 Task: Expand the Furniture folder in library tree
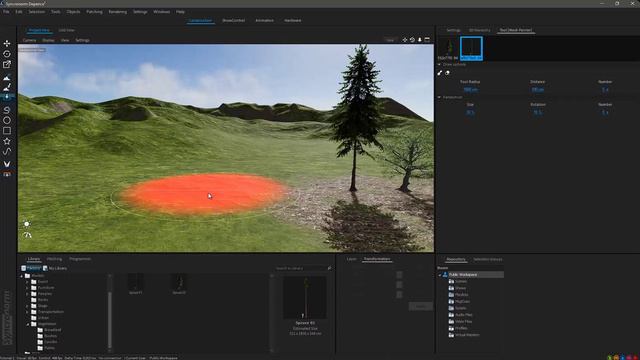(28, 288)
